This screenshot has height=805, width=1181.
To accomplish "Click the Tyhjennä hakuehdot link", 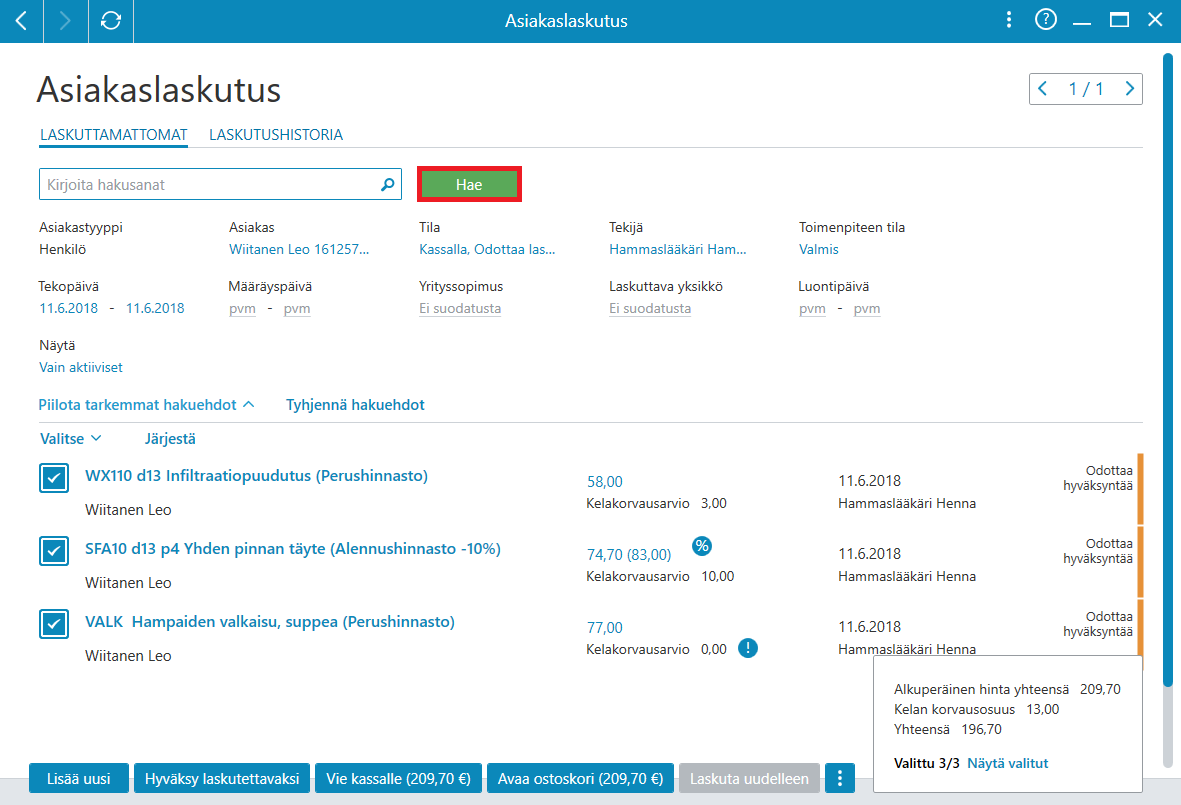I will click(x=356, y=404).
